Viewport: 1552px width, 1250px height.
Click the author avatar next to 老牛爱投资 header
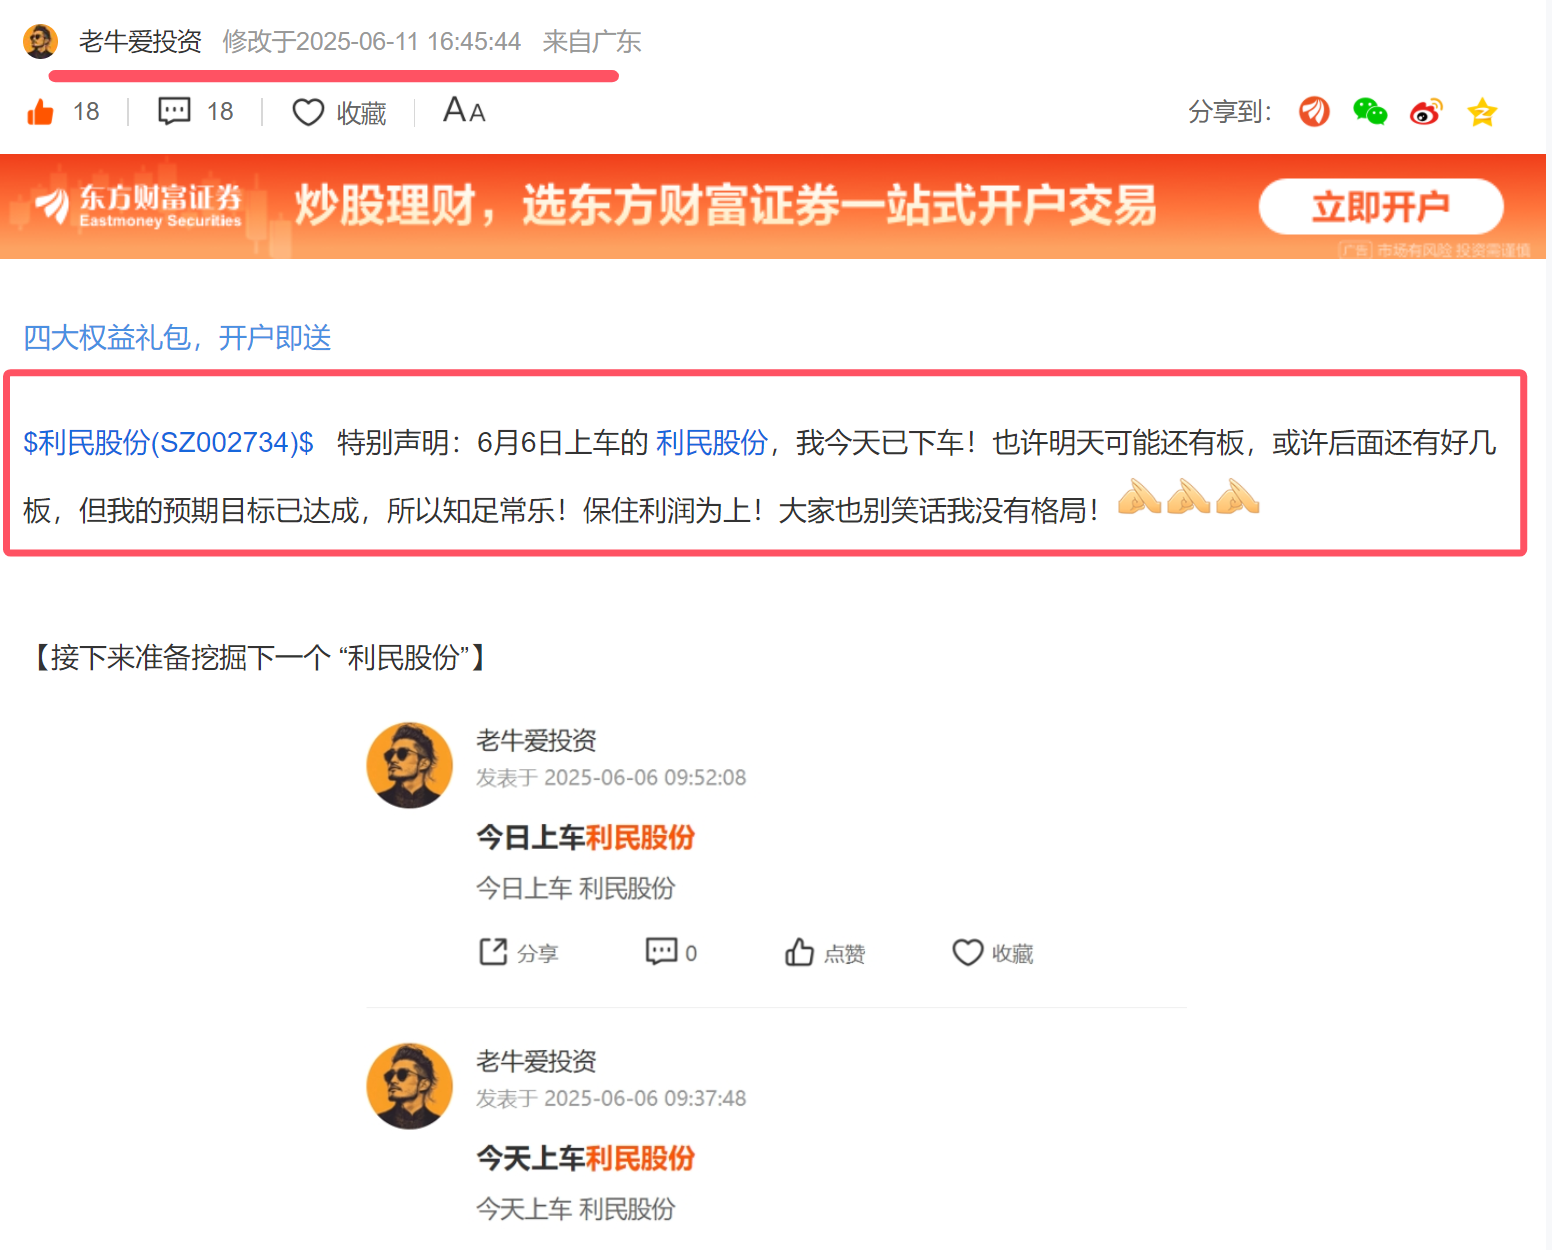click(40, 42)
